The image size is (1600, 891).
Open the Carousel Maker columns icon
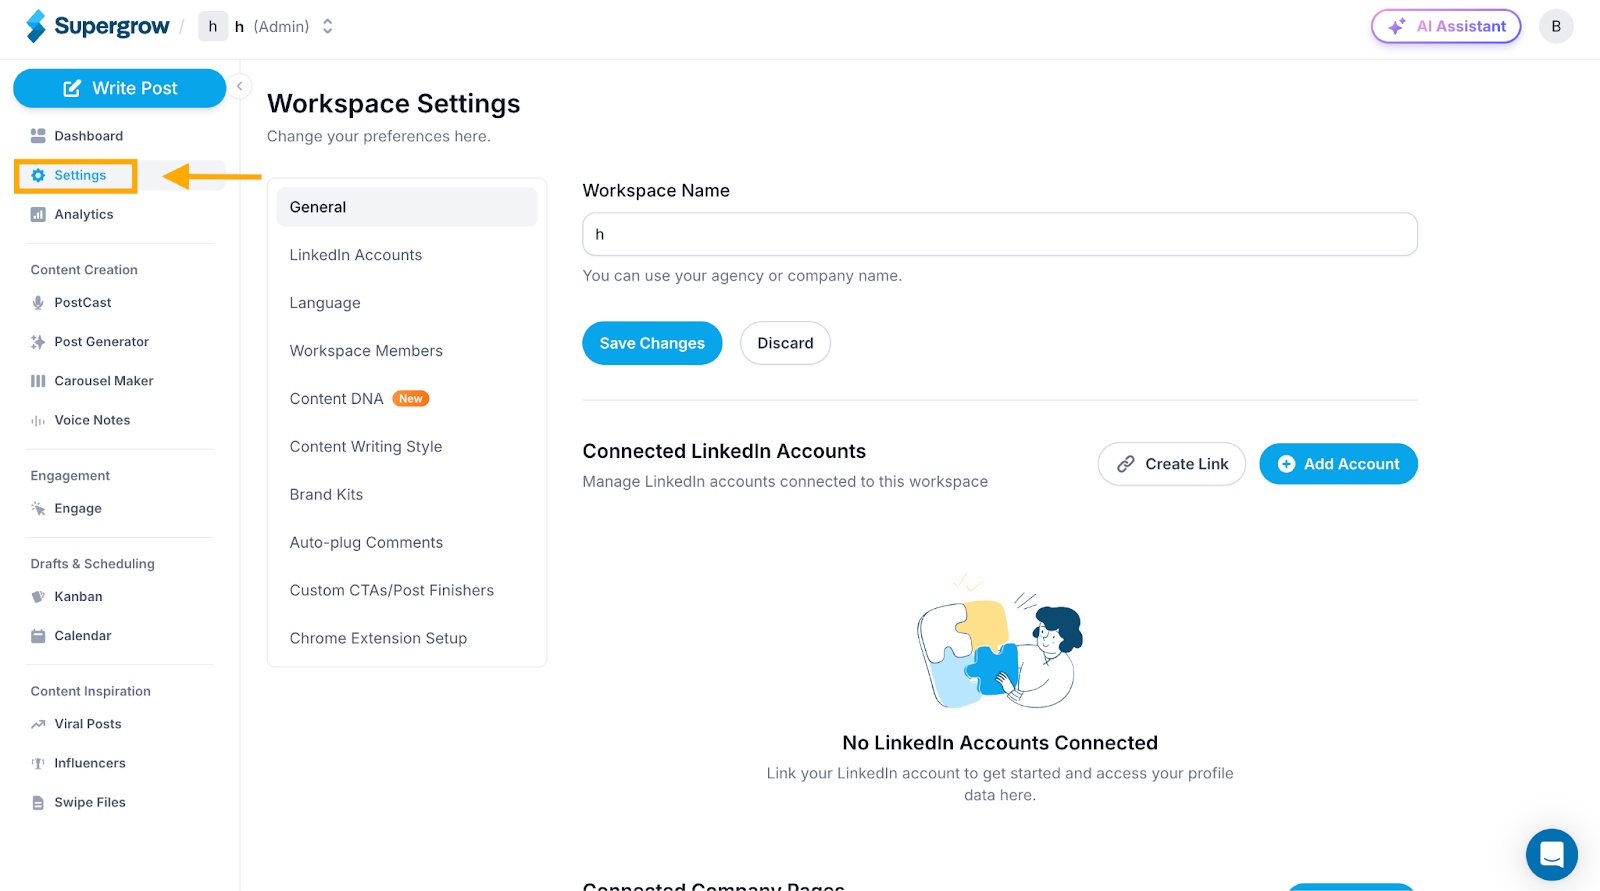pos(38,381)
